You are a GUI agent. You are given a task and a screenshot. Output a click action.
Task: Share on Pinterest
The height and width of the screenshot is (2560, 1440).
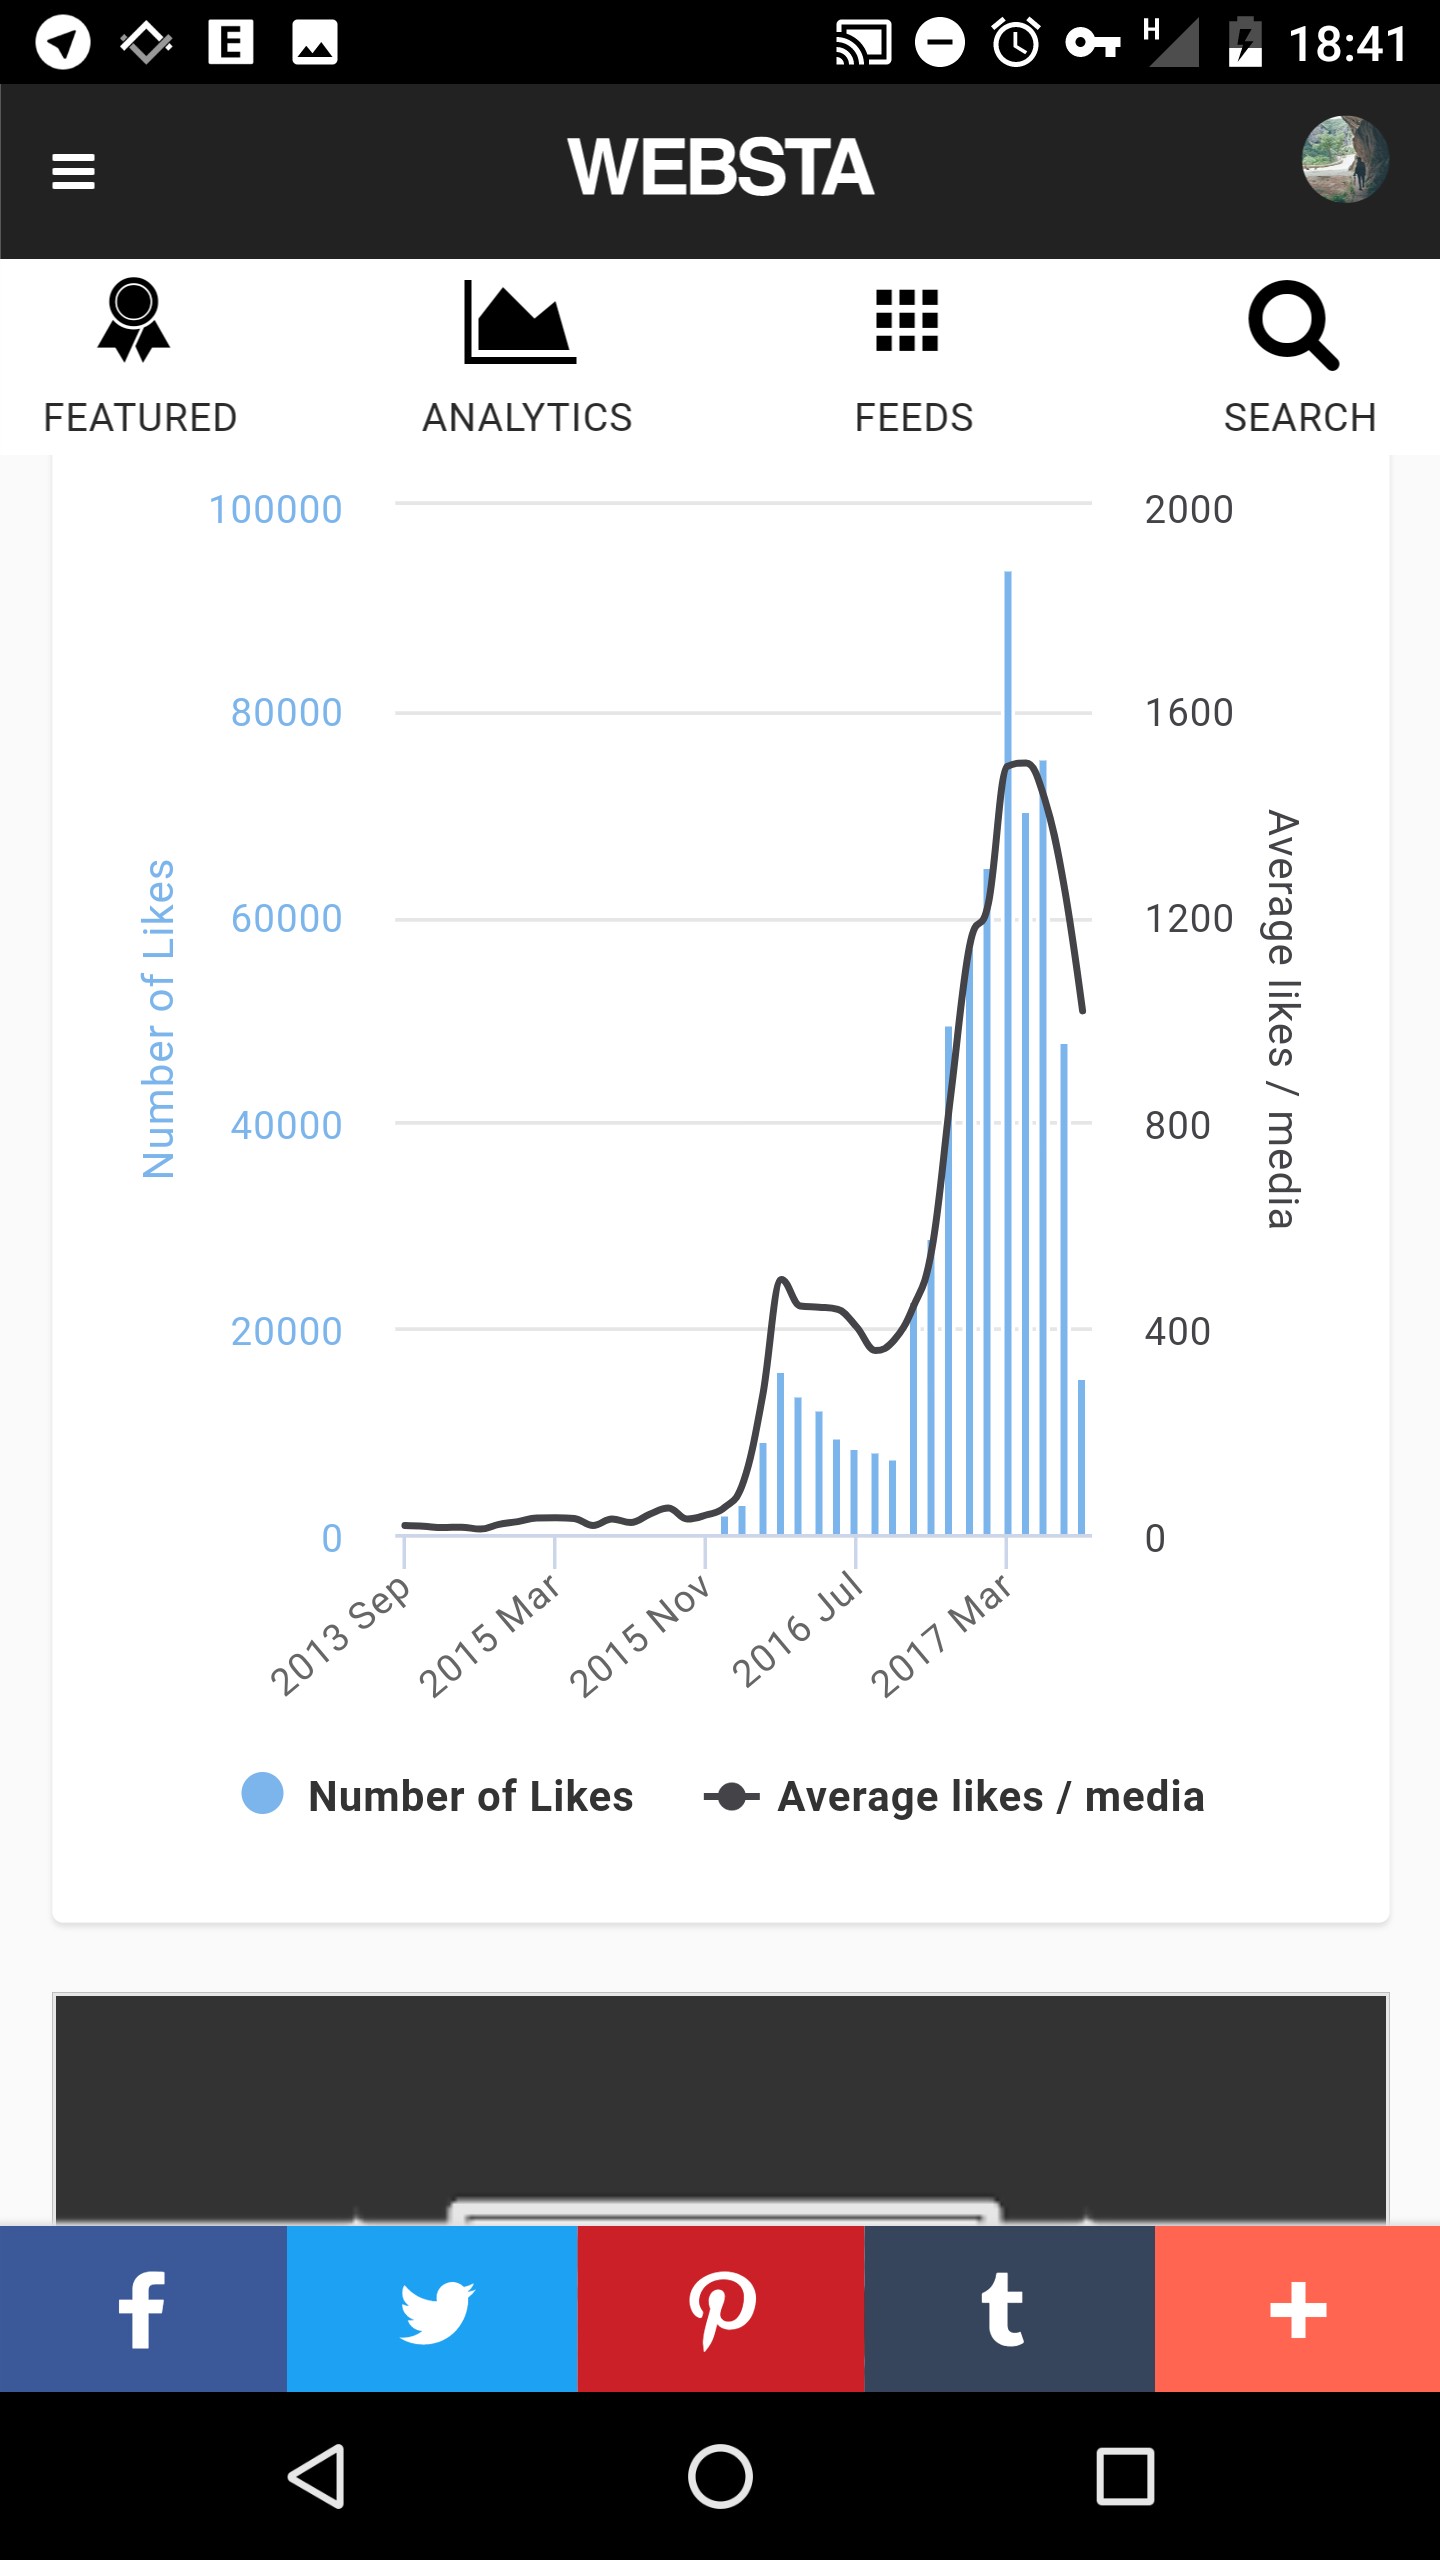[x=721, y=2309]
